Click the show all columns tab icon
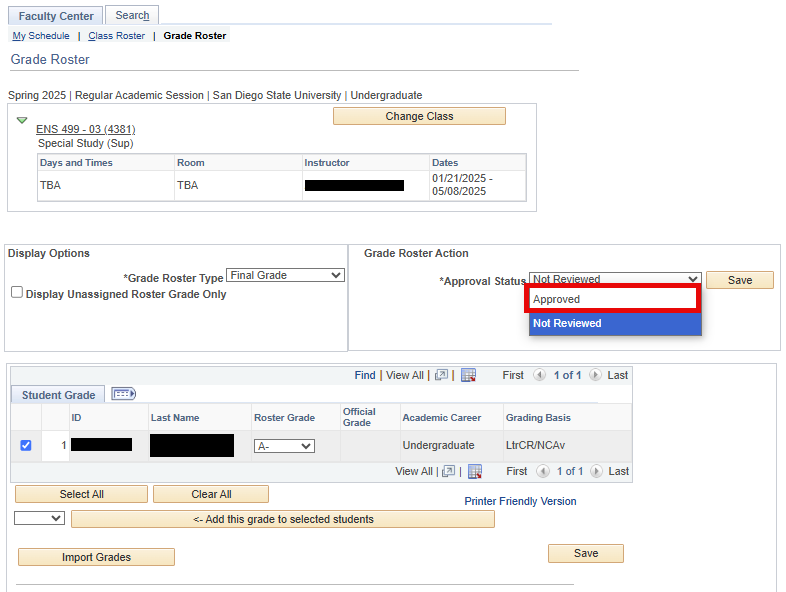 123,394
